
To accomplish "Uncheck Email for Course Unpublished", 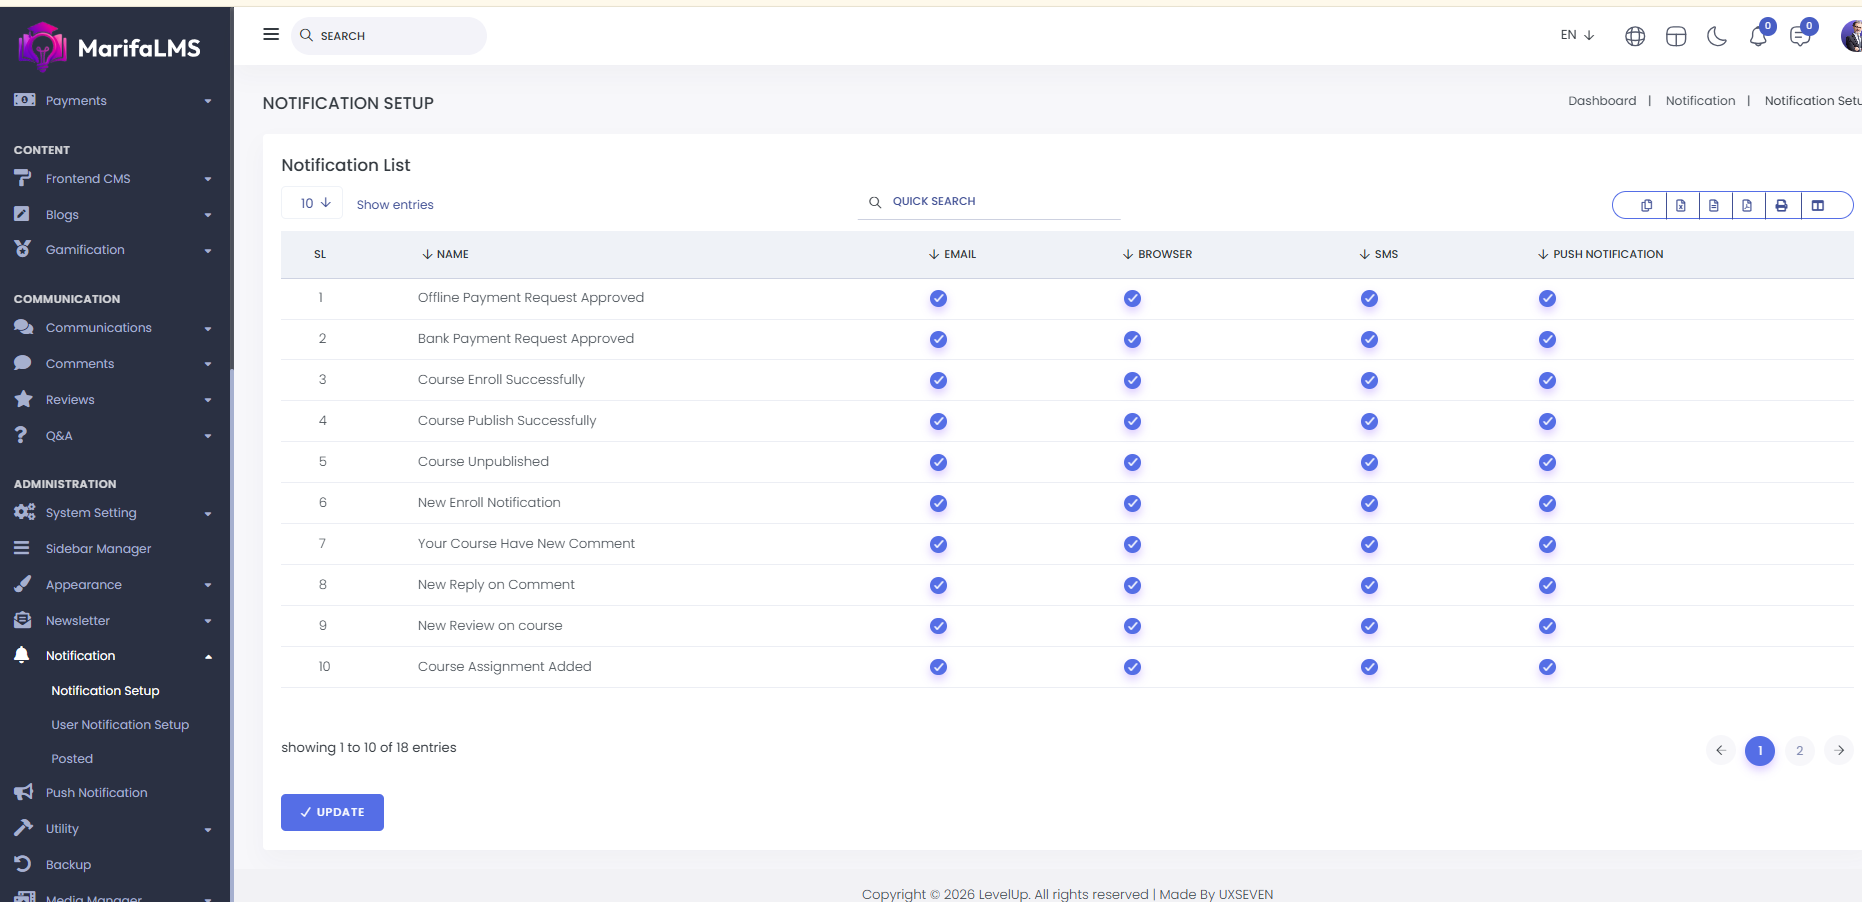I will pyautogui.click(x=938, y=462).
